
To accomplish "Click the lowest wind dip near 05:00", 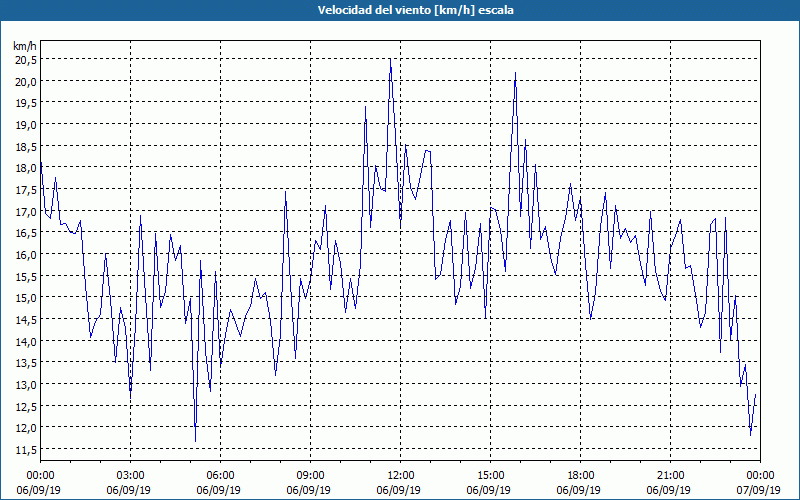I will coord(195,441).
